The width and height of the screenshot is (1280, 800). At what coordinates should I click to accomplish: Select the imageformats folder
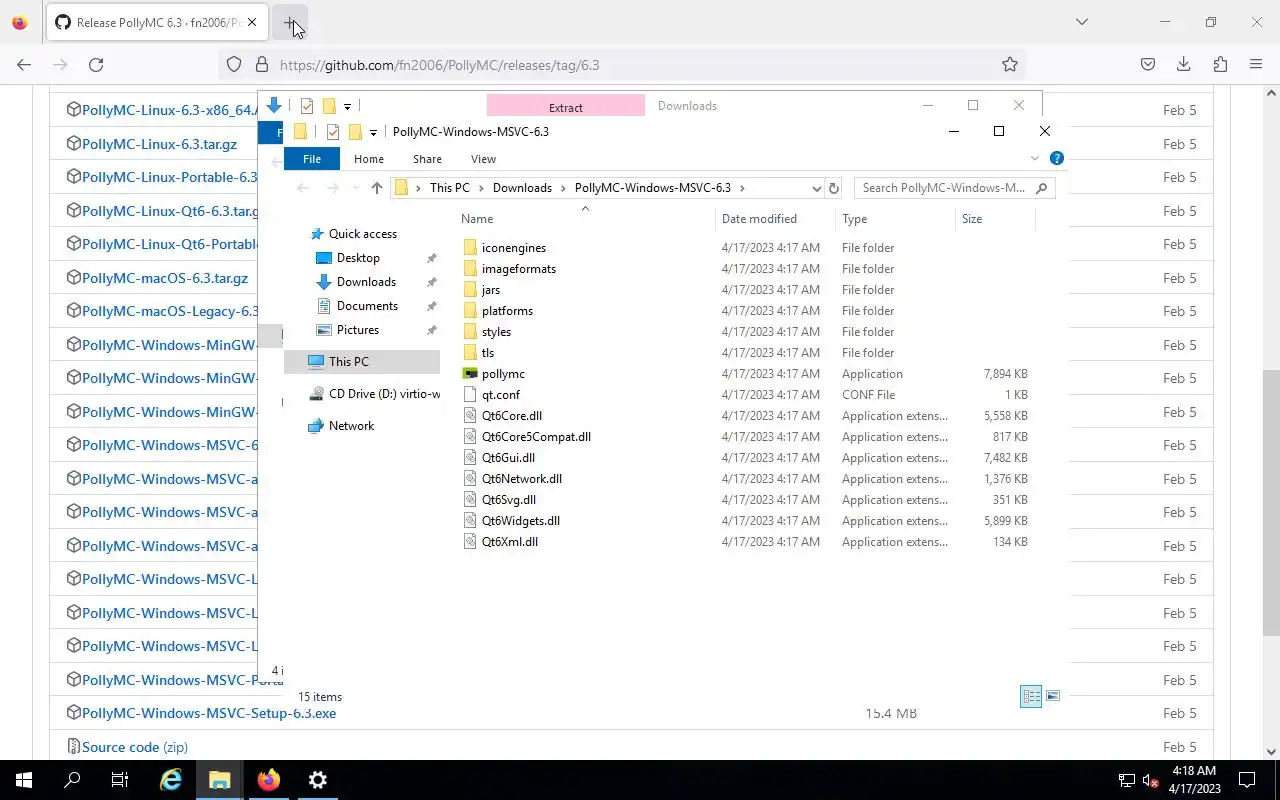[x=518, y=269]
